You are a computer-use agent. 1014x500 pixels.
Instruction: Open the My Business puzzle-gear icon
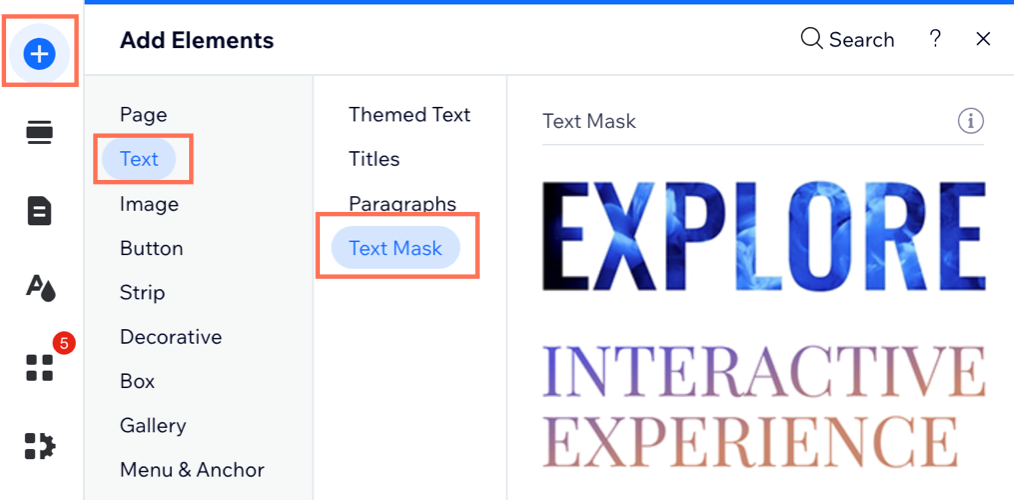coord(40,446)
